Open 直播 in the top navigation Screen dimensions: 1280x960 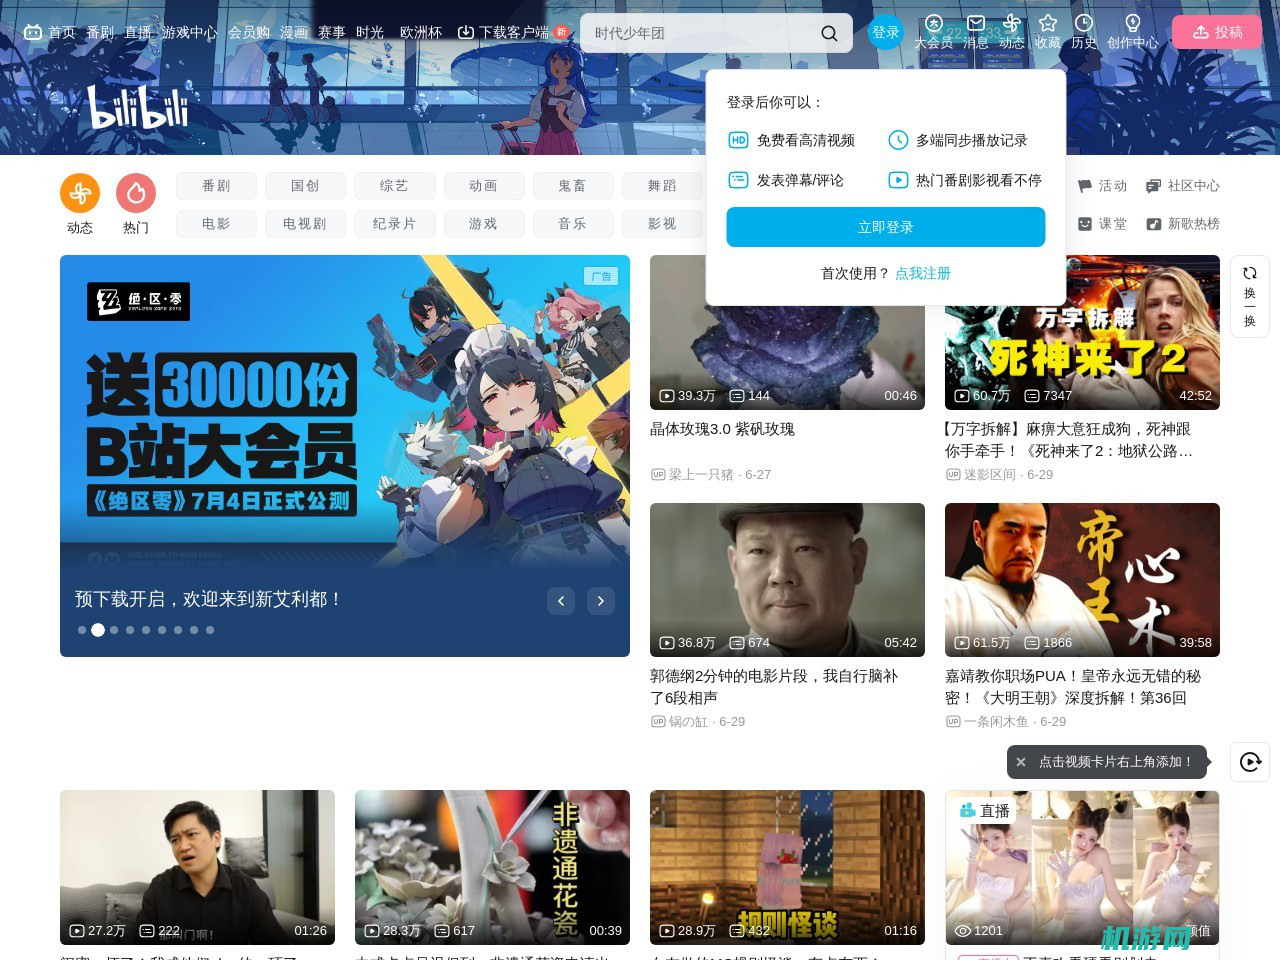(138, 32)
